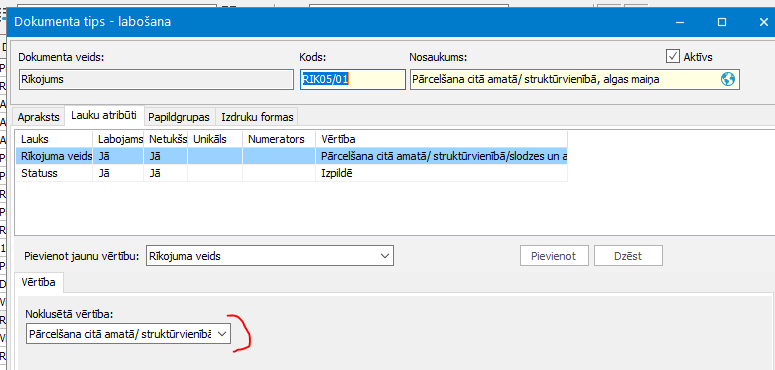Go to the Izdruku formas tab
Screen dimensions: 775x370
click(x=257, y=117)
